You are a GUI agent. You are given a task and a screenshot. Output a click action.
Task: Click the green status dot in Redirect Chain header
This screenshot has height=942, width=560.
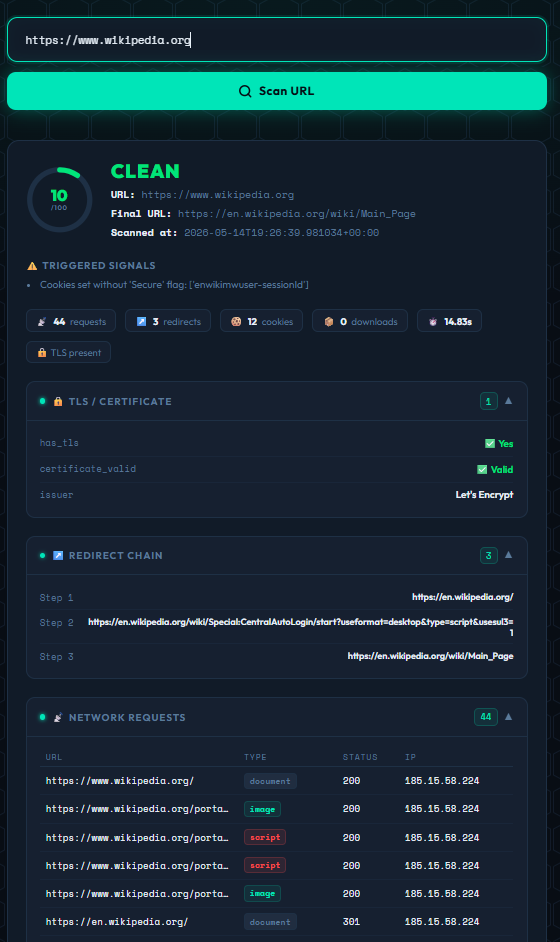coord(42,555)
